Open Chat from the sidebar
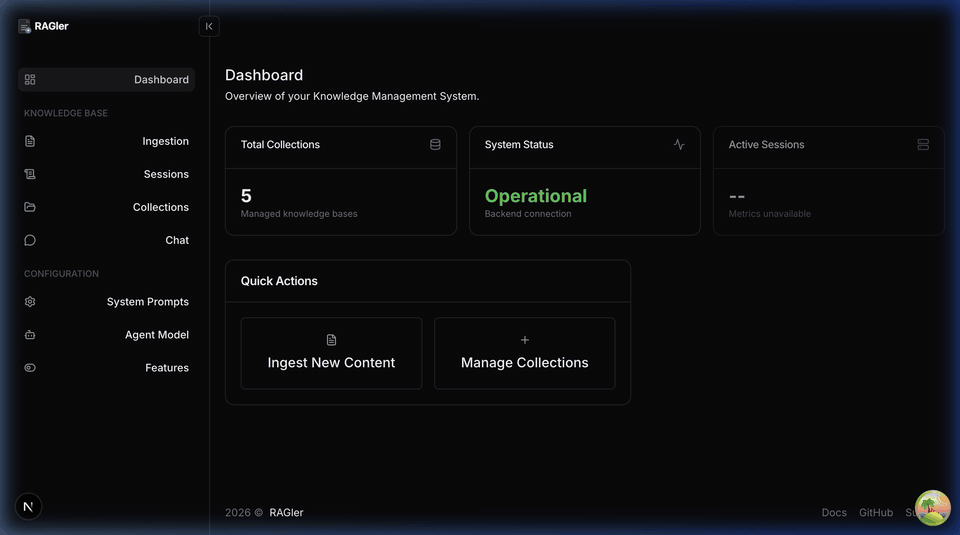This screenshot has height=535, width=960. pos(107,241)
